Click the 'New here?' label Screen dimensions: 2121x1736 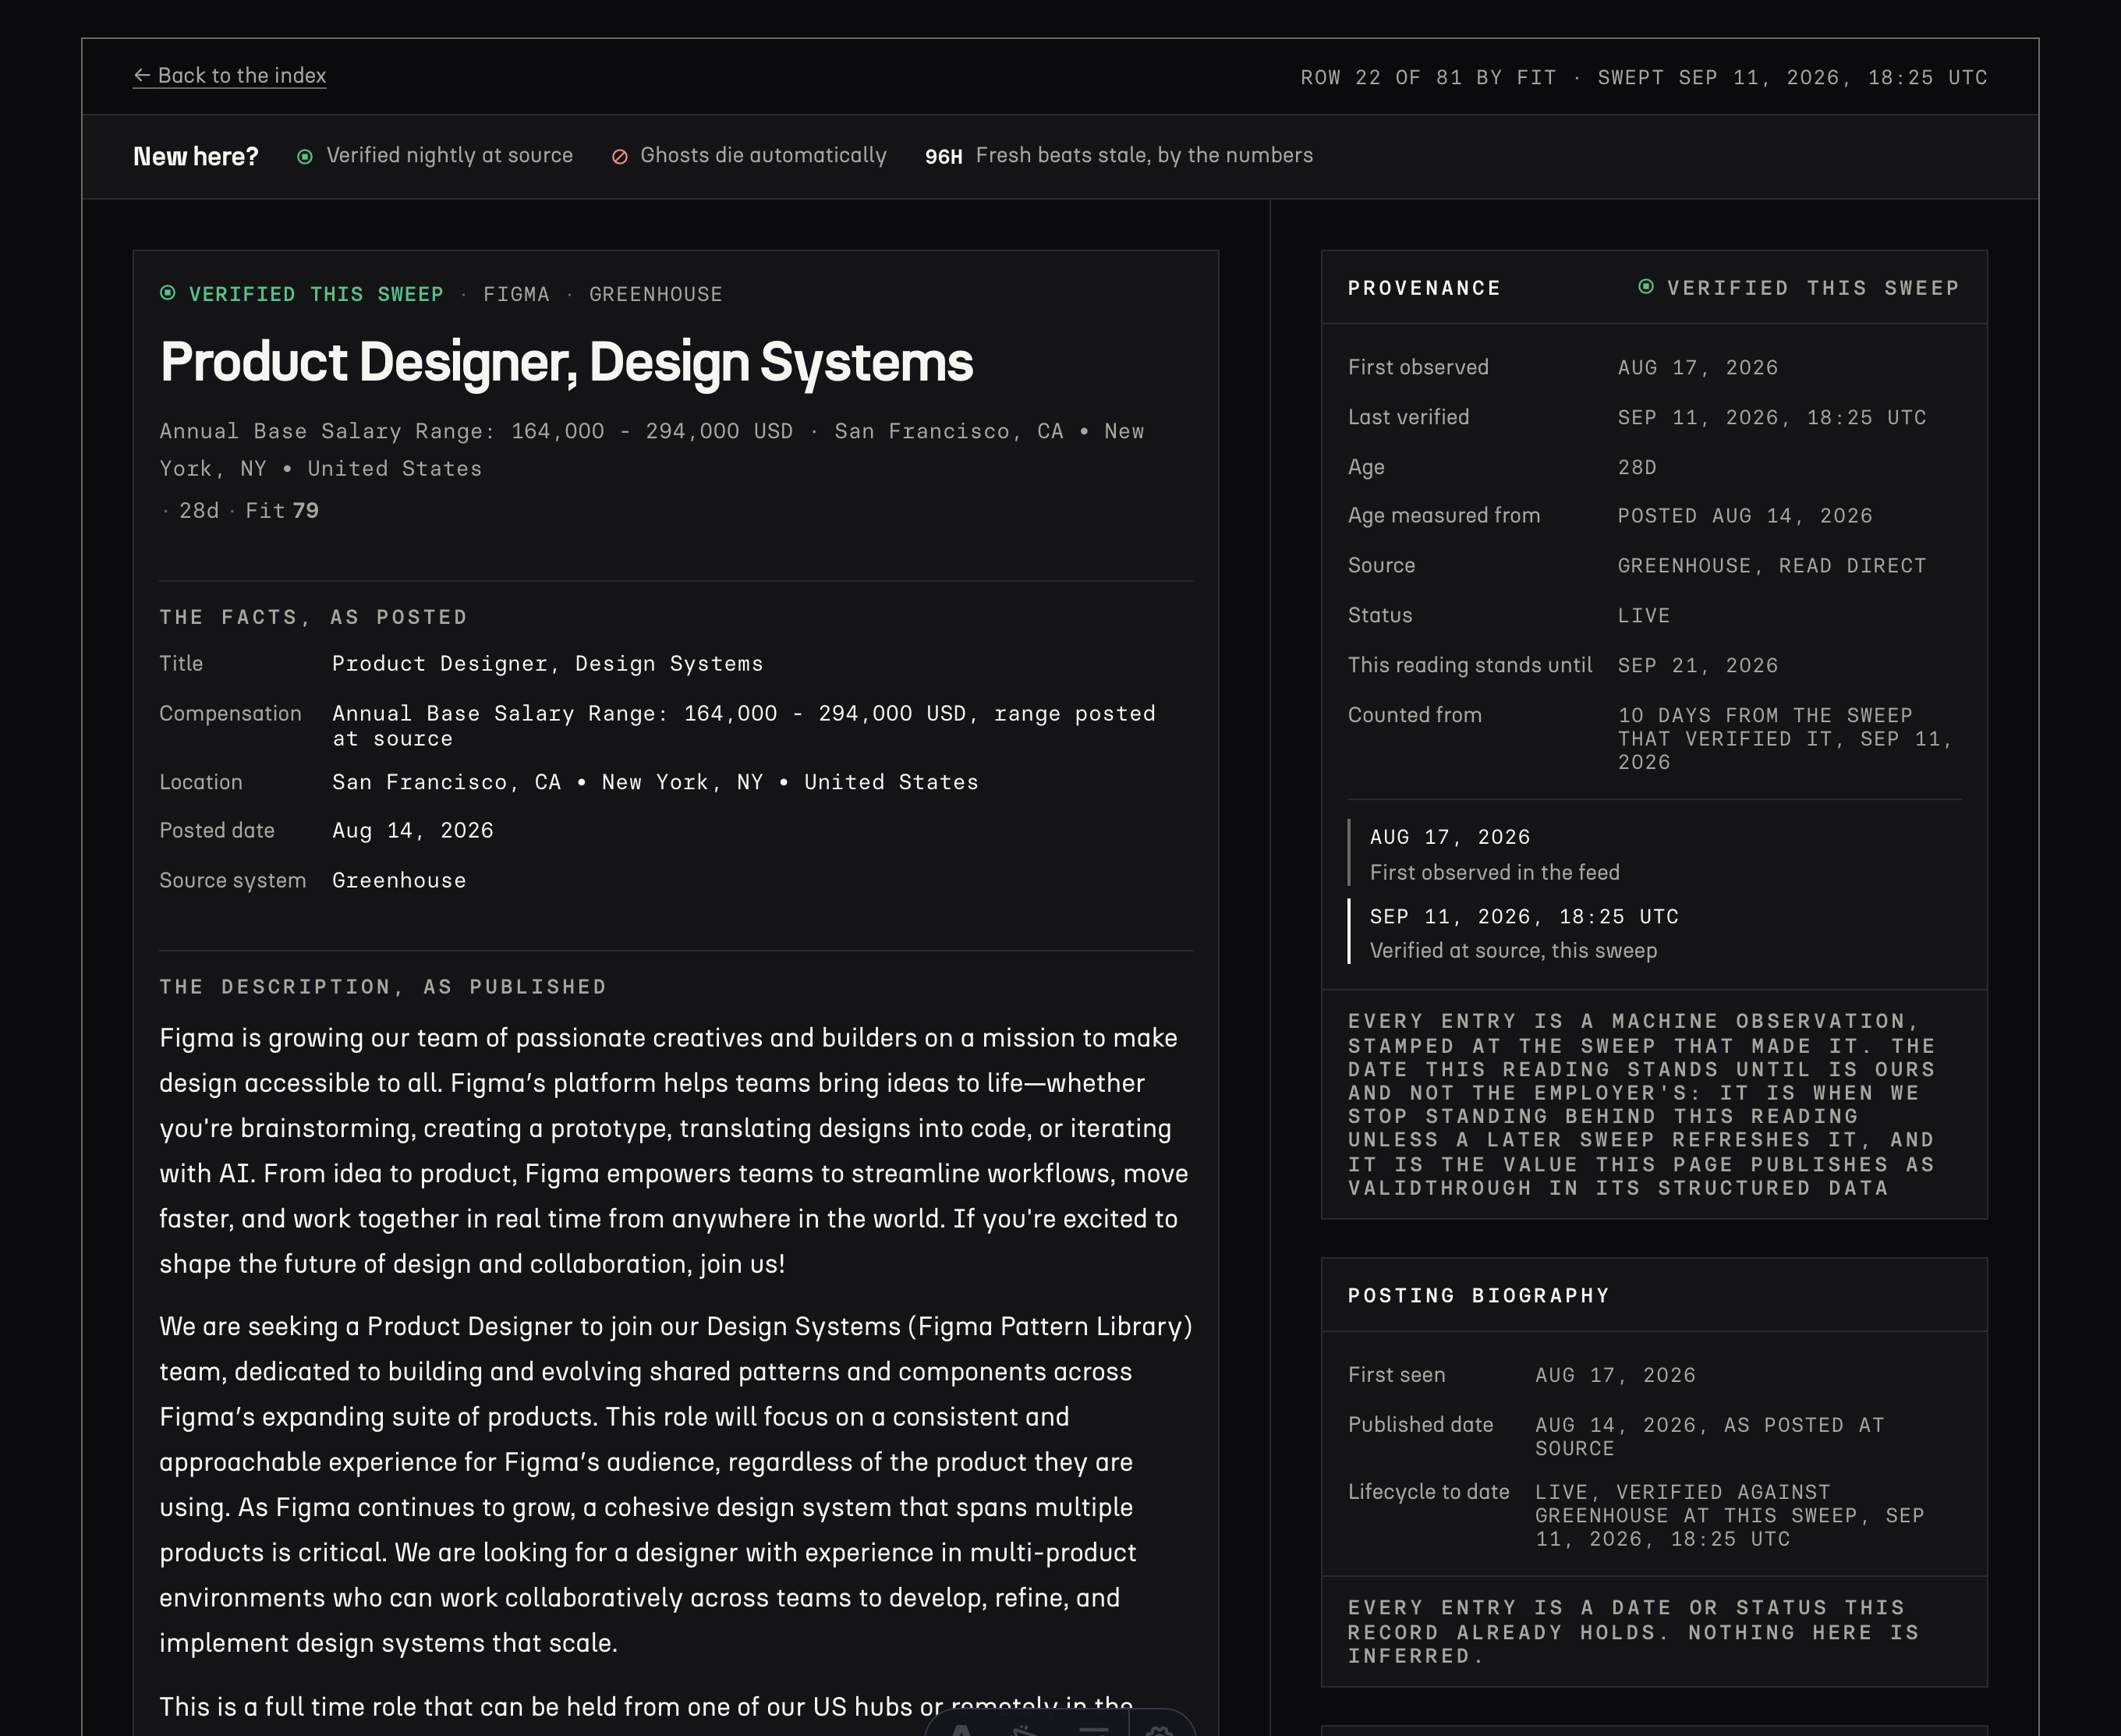[196, 156]
